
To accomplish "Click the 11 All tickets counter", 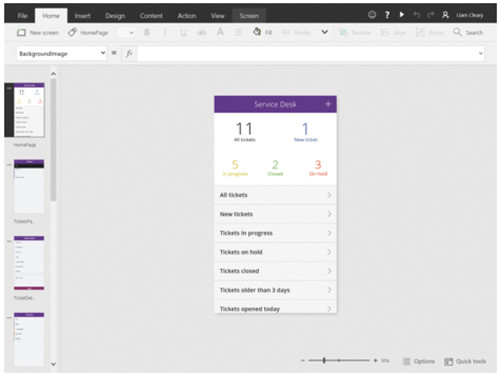I will point(244,132).
